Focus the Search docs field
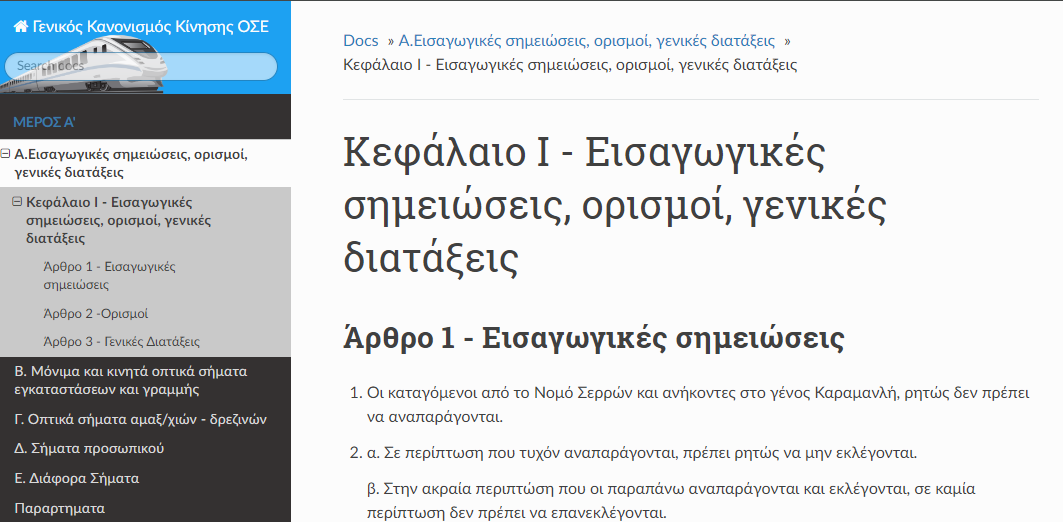 140,66
